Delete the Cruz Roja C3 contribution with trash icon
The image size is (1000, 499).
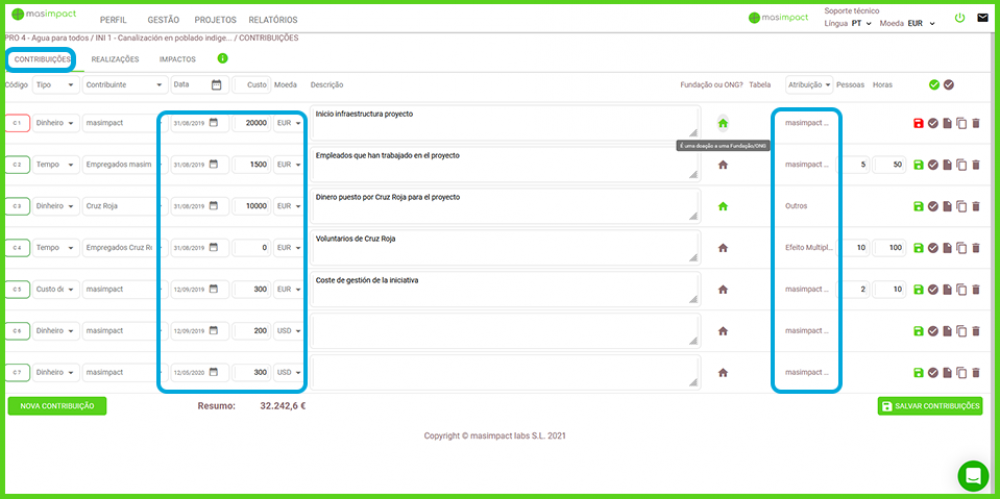(976, 206)
